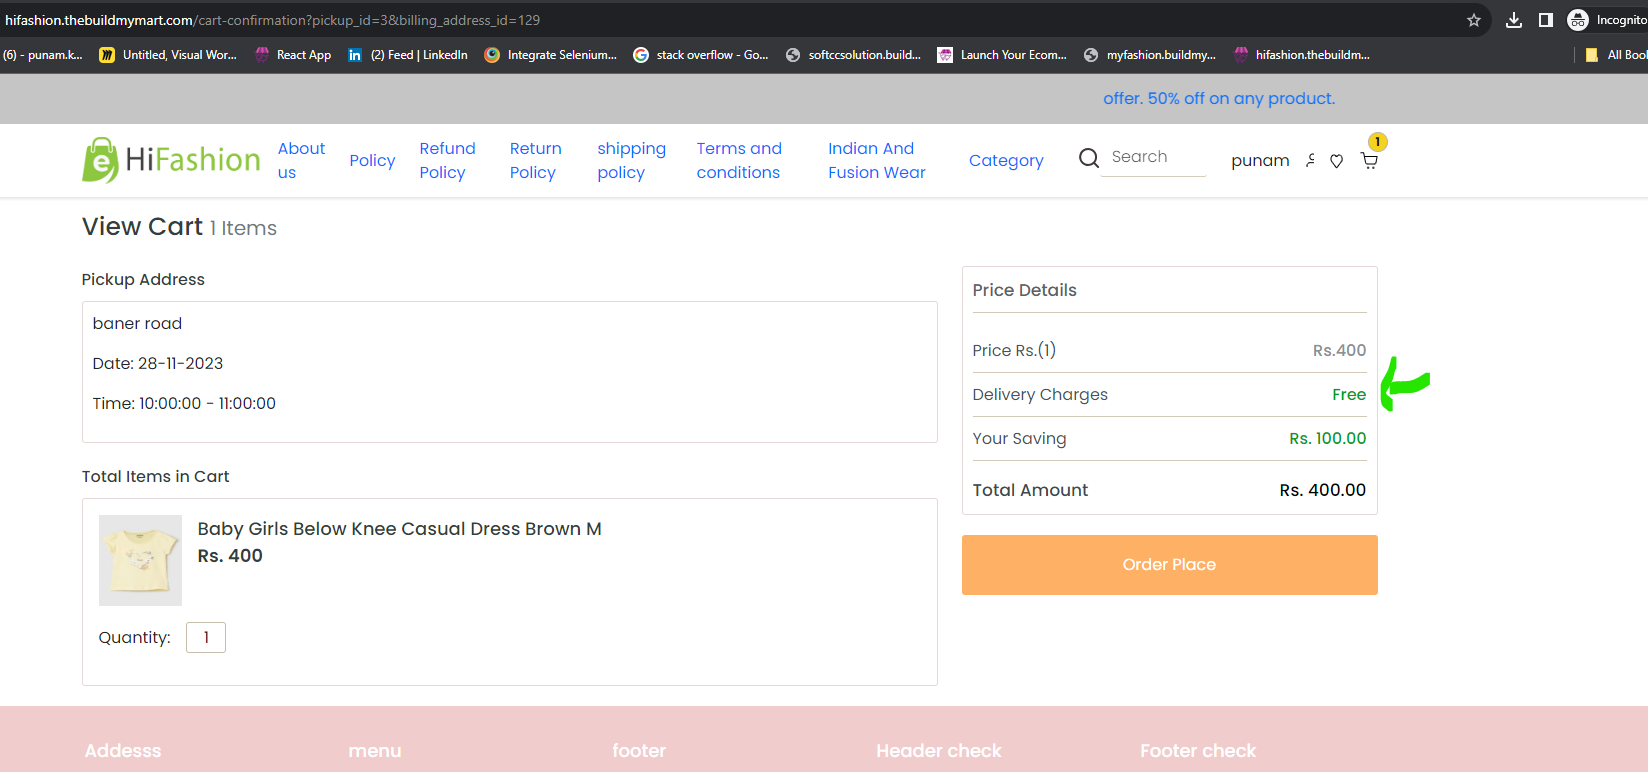Open browser downloads icon
This screenshot has width=1648, height=772.
pos(1514,20)
